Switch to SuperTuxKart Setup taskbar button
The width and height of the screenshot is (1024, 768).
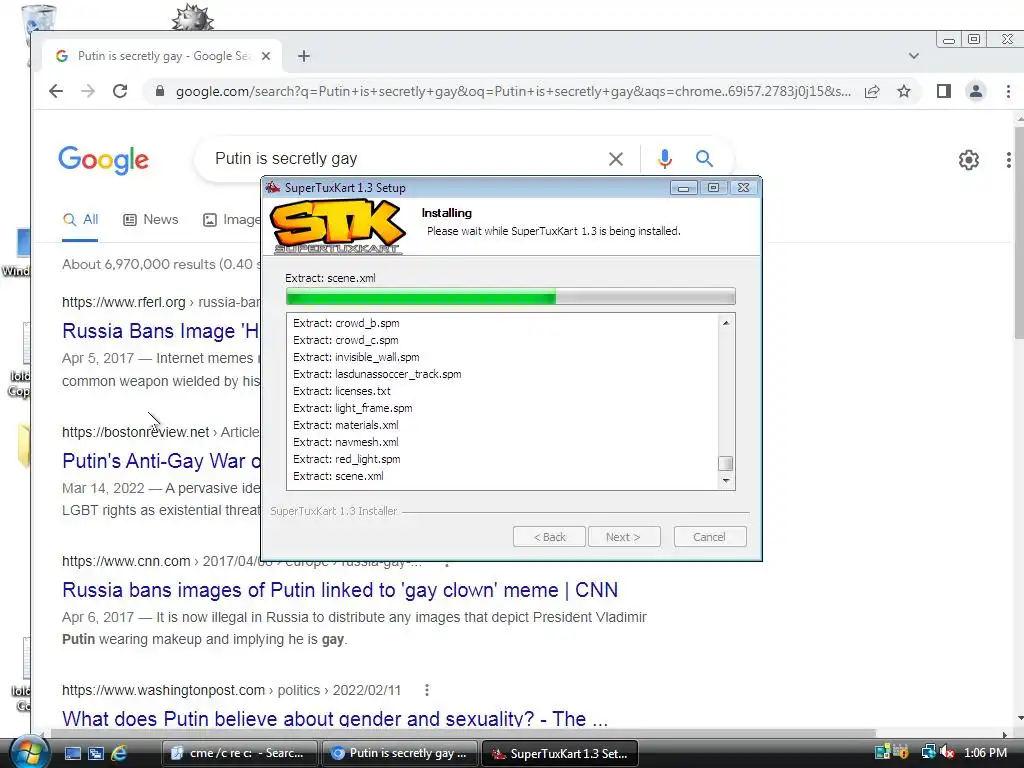560,753
